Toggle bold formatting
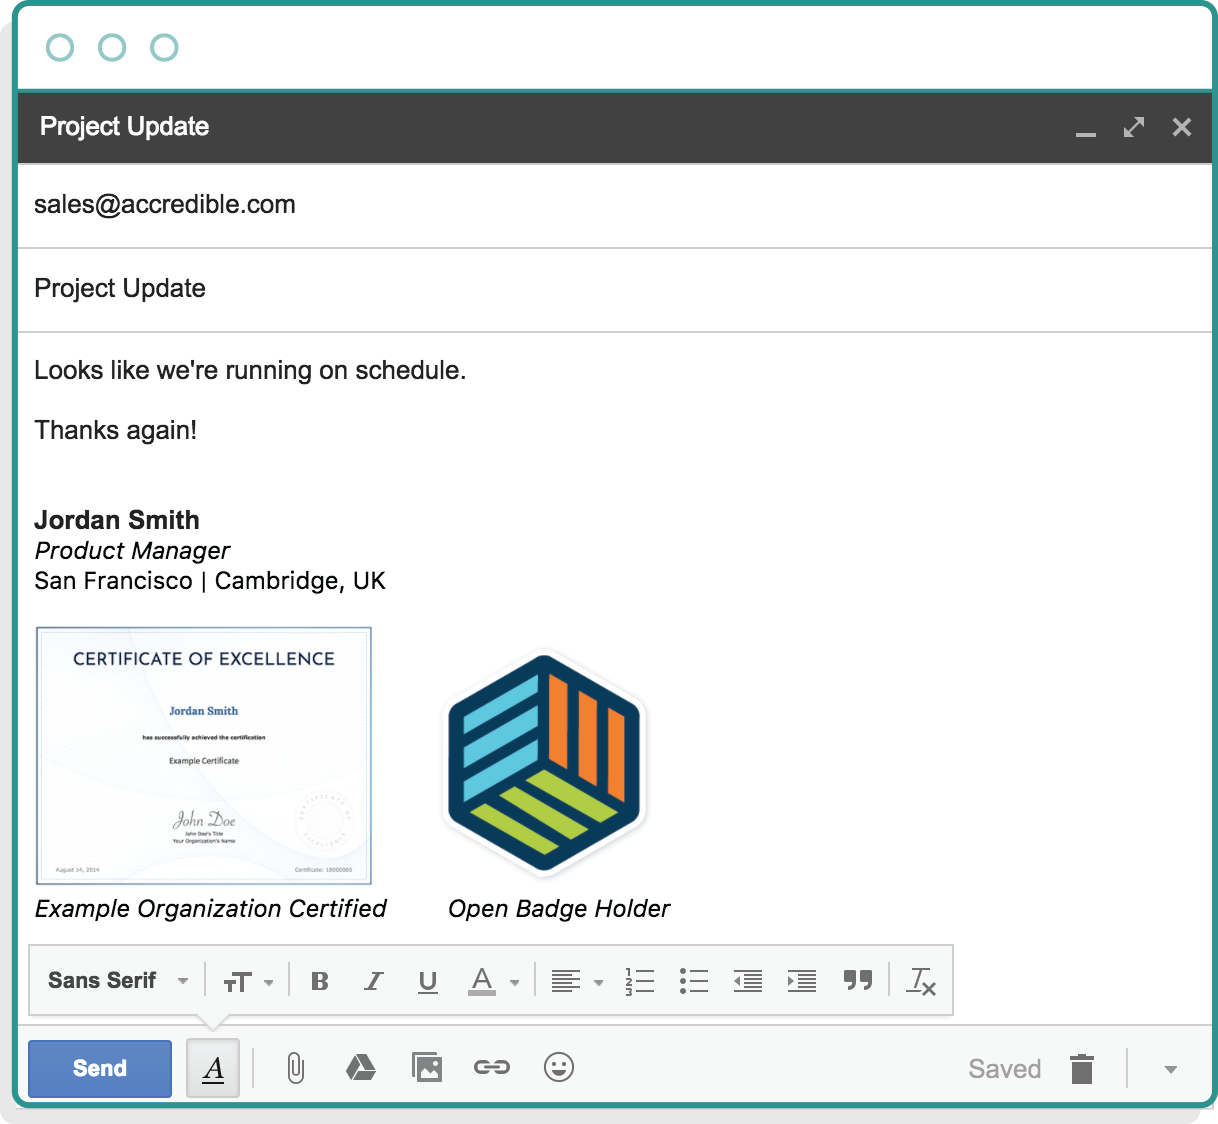 click(x=319, y=981)
